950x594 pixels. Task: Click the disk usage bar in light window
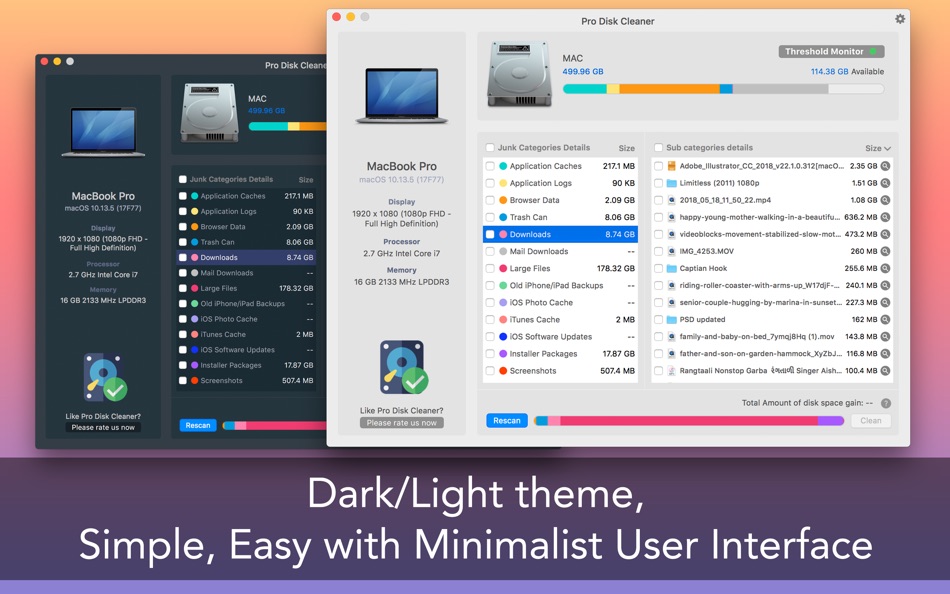coord(723,89)
